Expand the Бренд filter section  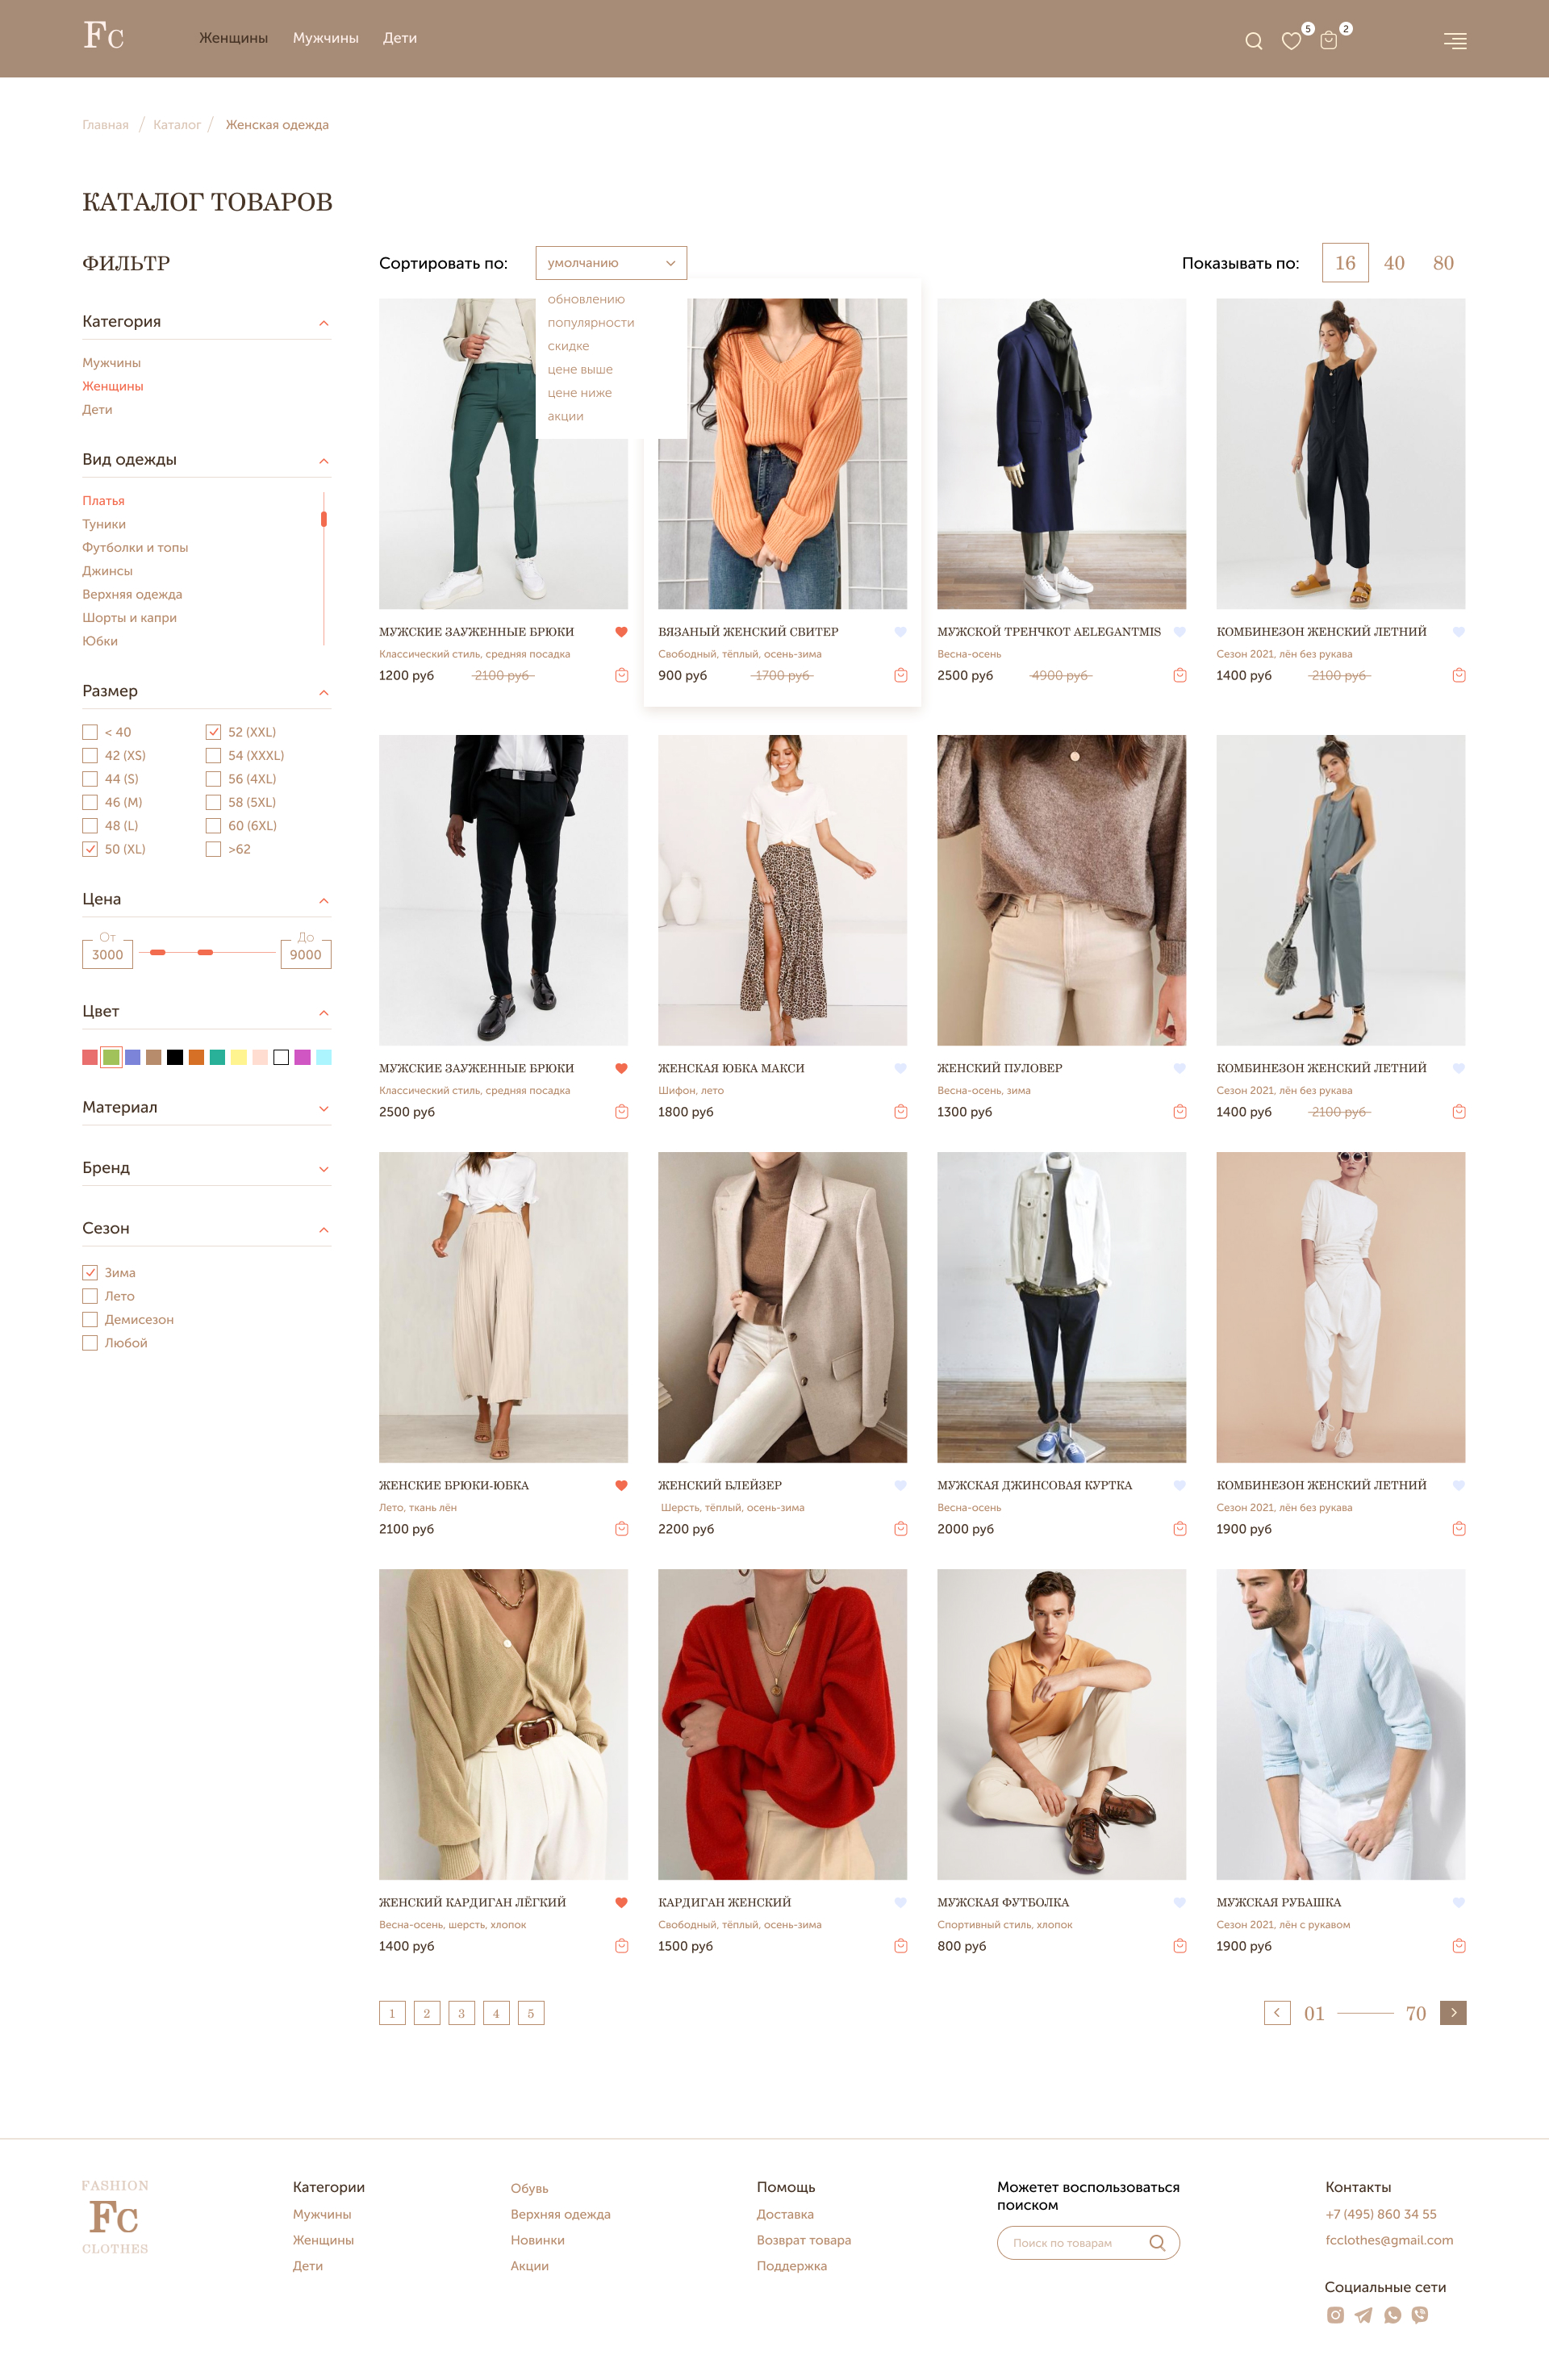(323, 1169)
